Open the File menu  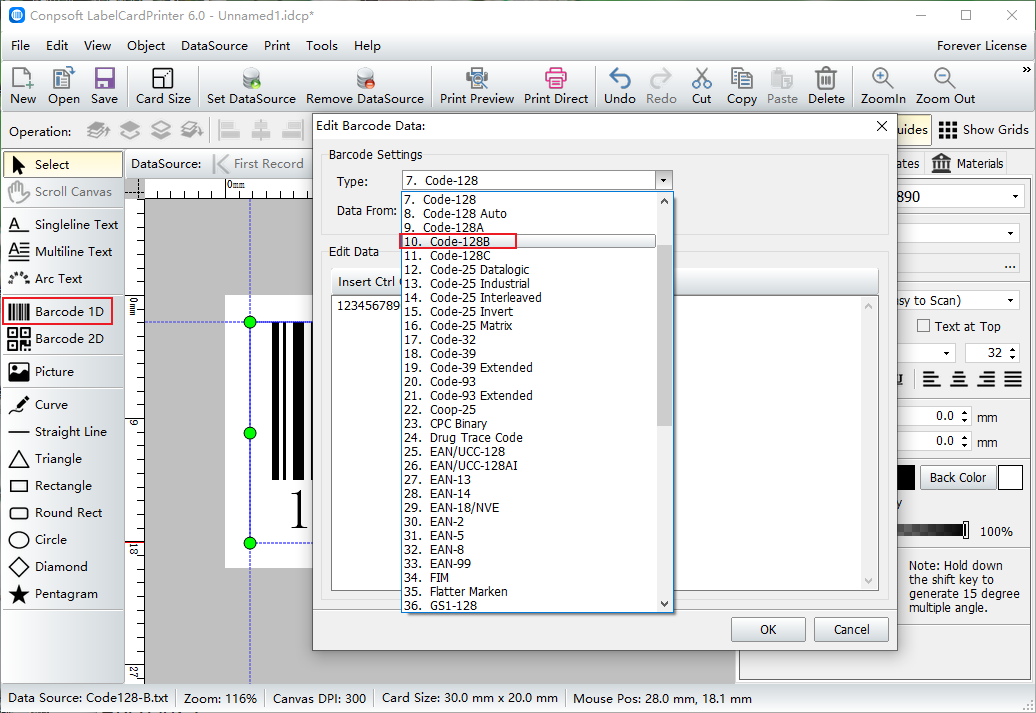20,46
